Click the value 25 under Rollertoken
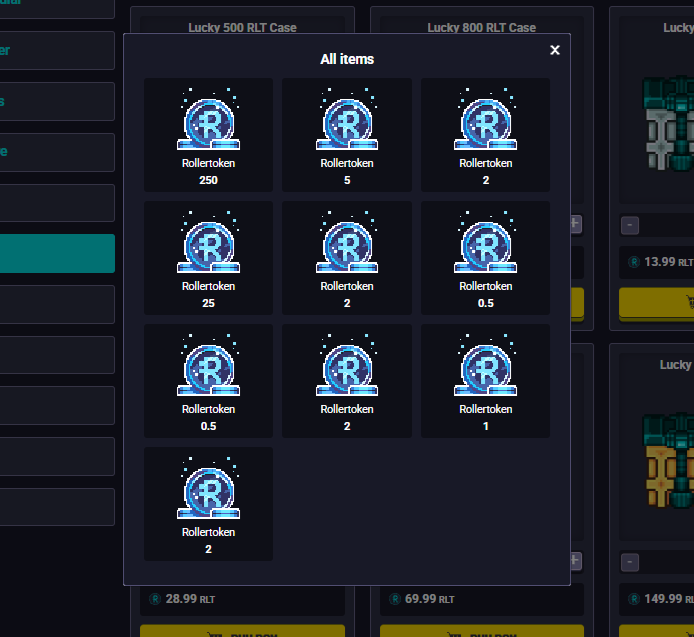Image resolution: width=694 pixels, height=637 pixels. (x=208, y=303)
